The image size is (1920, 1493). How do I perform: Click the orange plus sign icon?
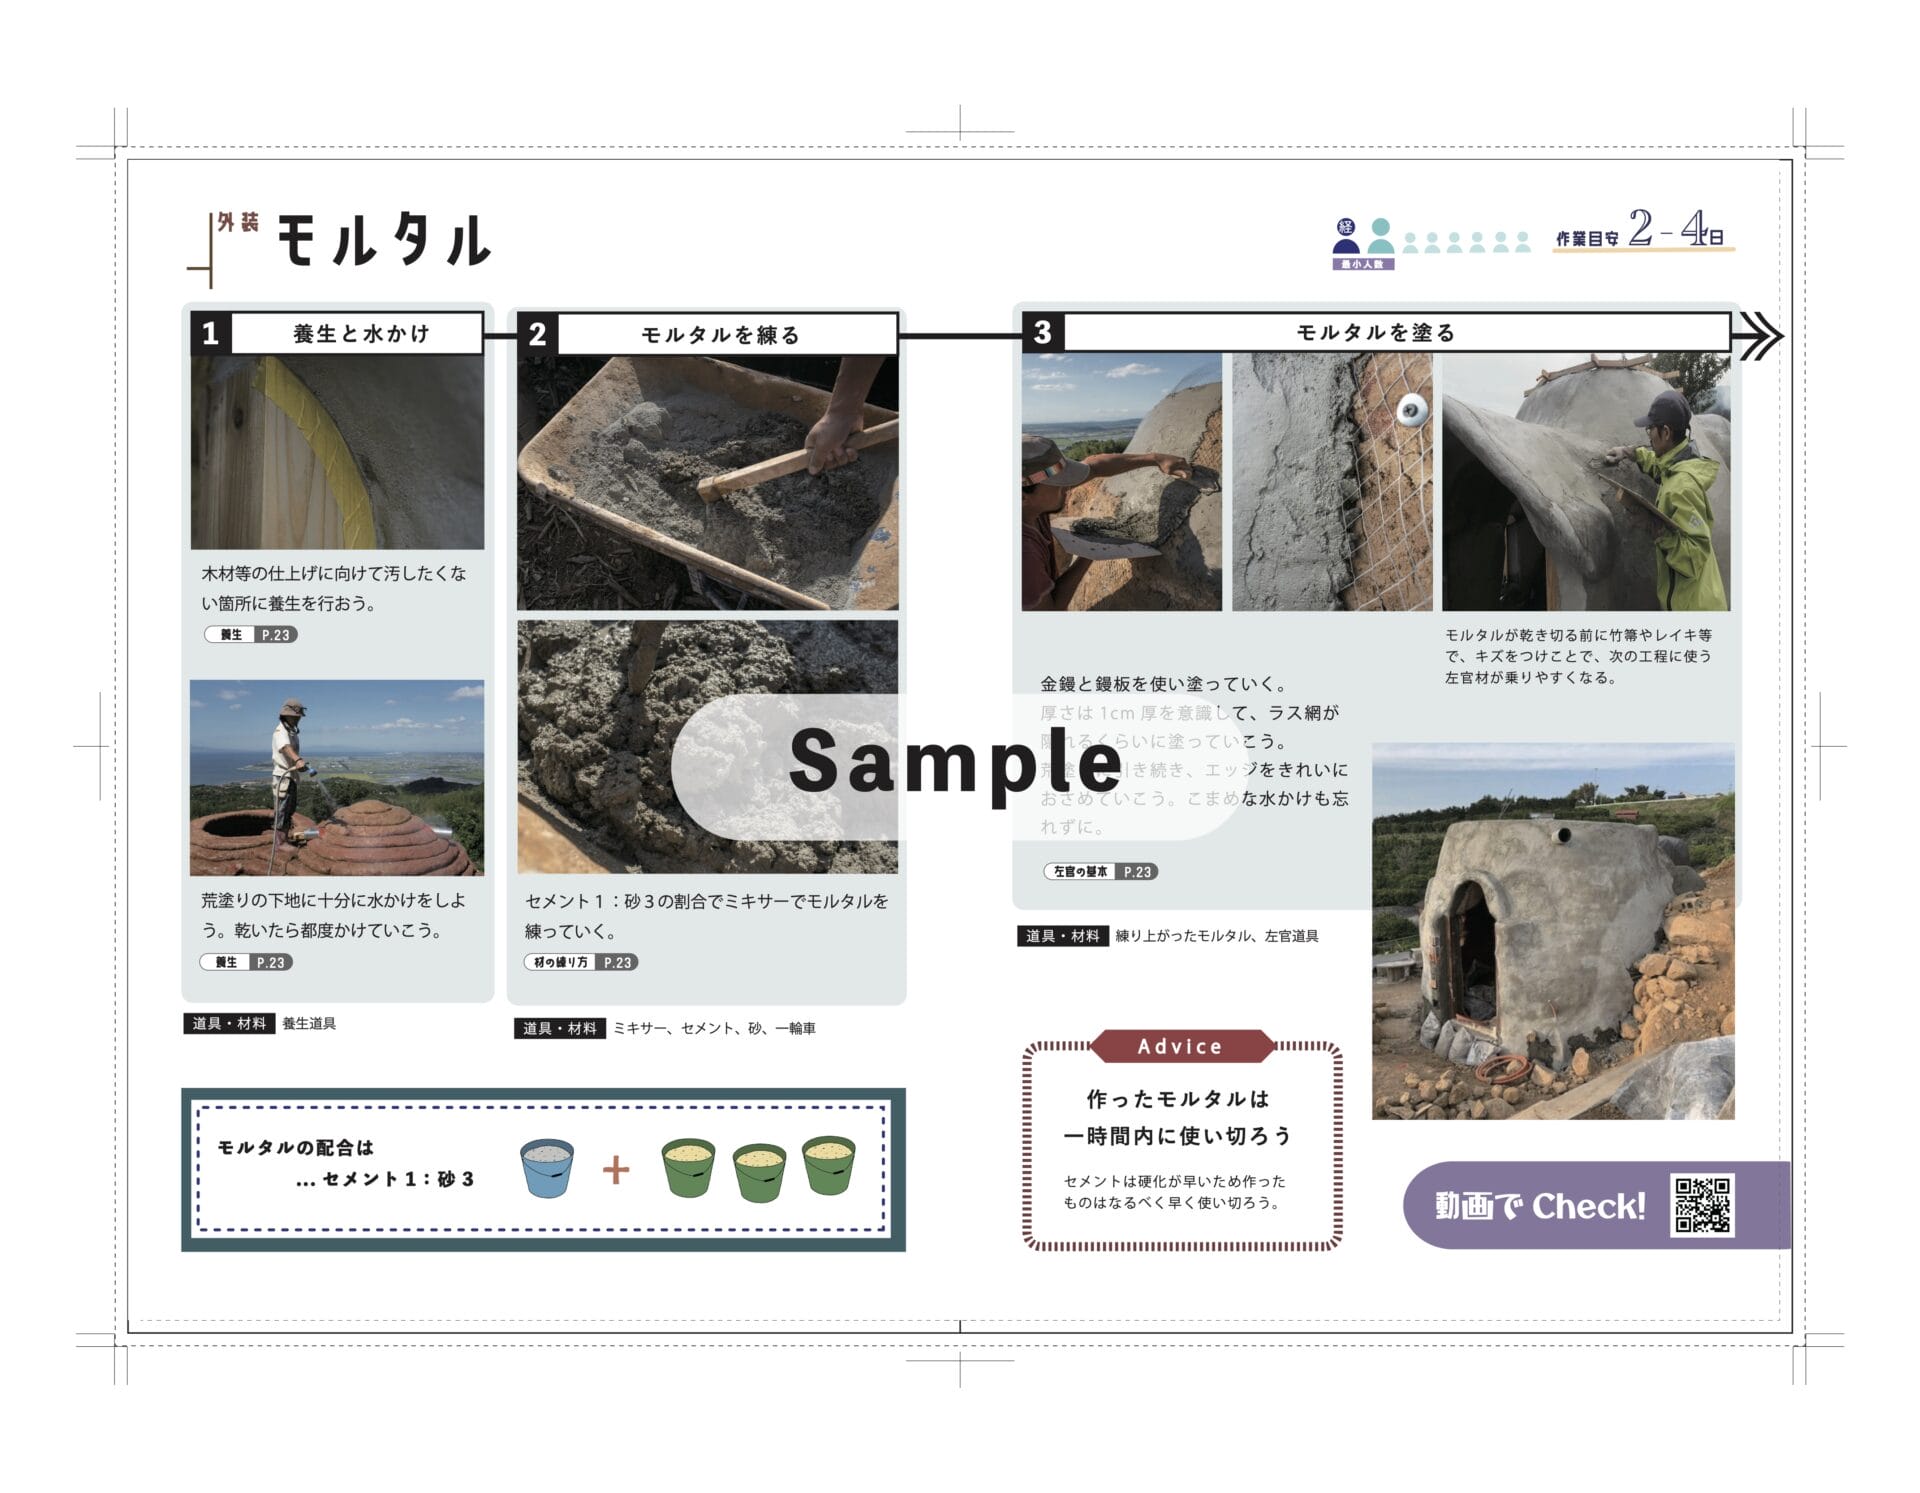coord(616,1169)
